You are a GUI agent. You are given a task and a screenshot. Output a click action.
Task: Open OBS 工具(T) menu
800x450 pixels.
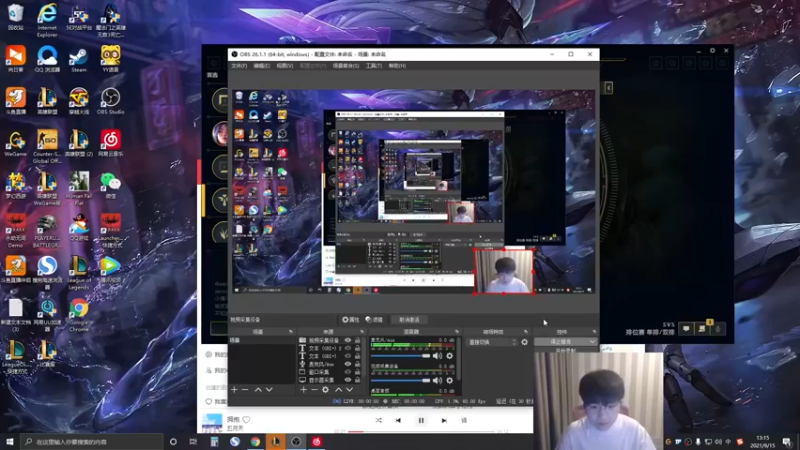(373, 66)
